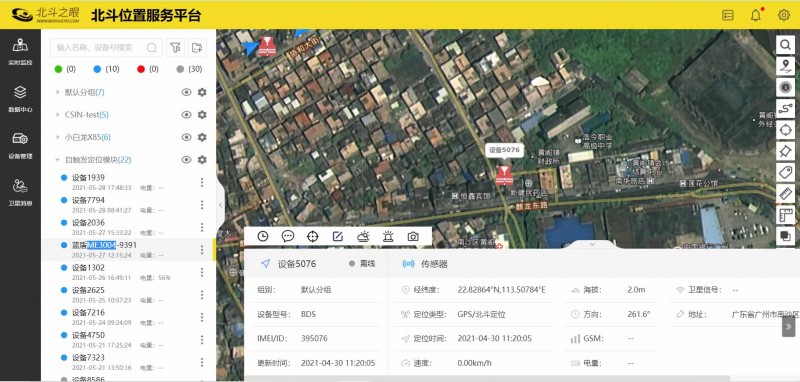Toggle visibility eye for 小白龙X8S group
800x382 pixels.
[186, 137]
